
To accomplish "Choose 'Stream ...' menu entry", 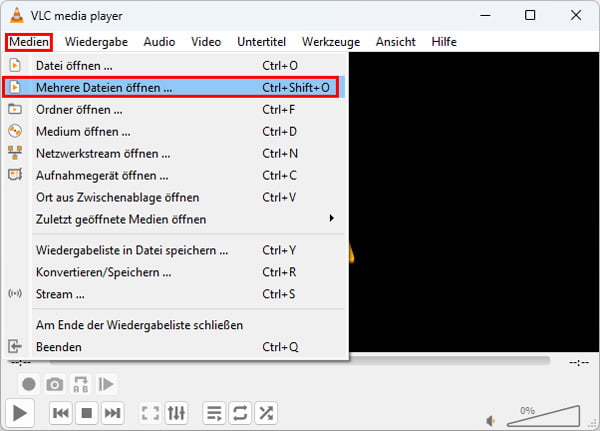I will pos(174,294).
